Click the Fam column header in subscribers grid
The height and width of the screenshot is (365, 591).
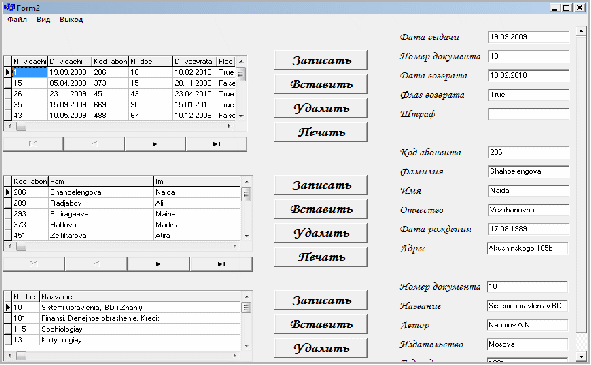tap(101, 181)
